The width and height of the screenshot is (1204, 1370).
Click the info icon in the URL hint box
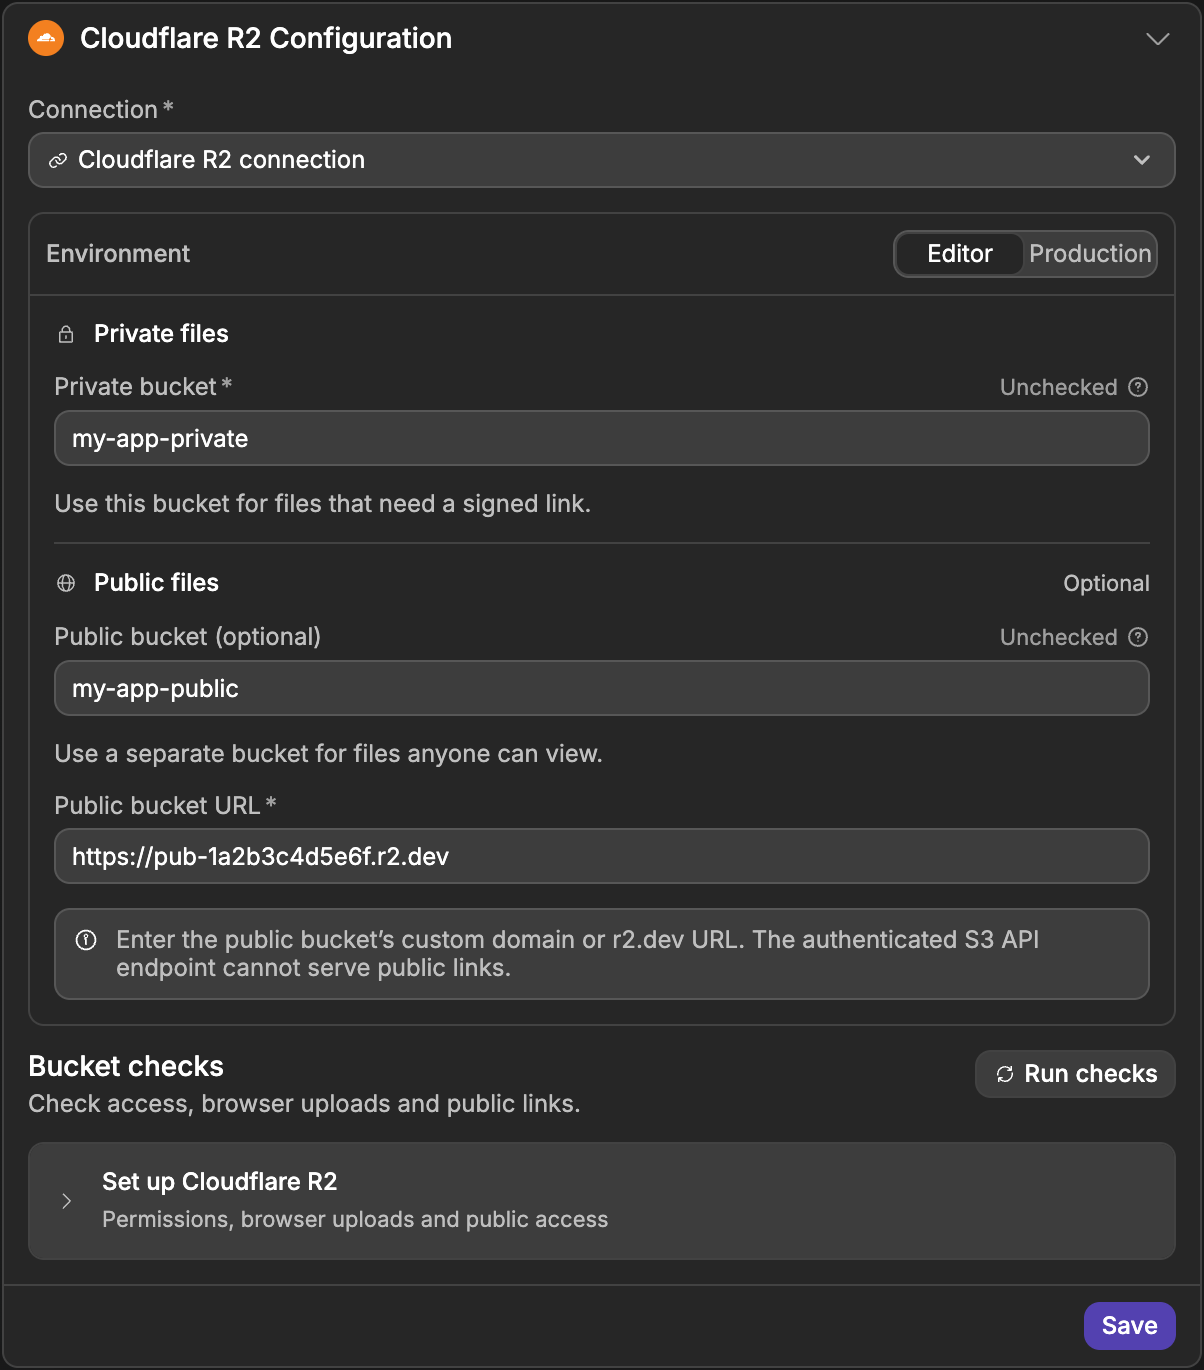(86, 940)
